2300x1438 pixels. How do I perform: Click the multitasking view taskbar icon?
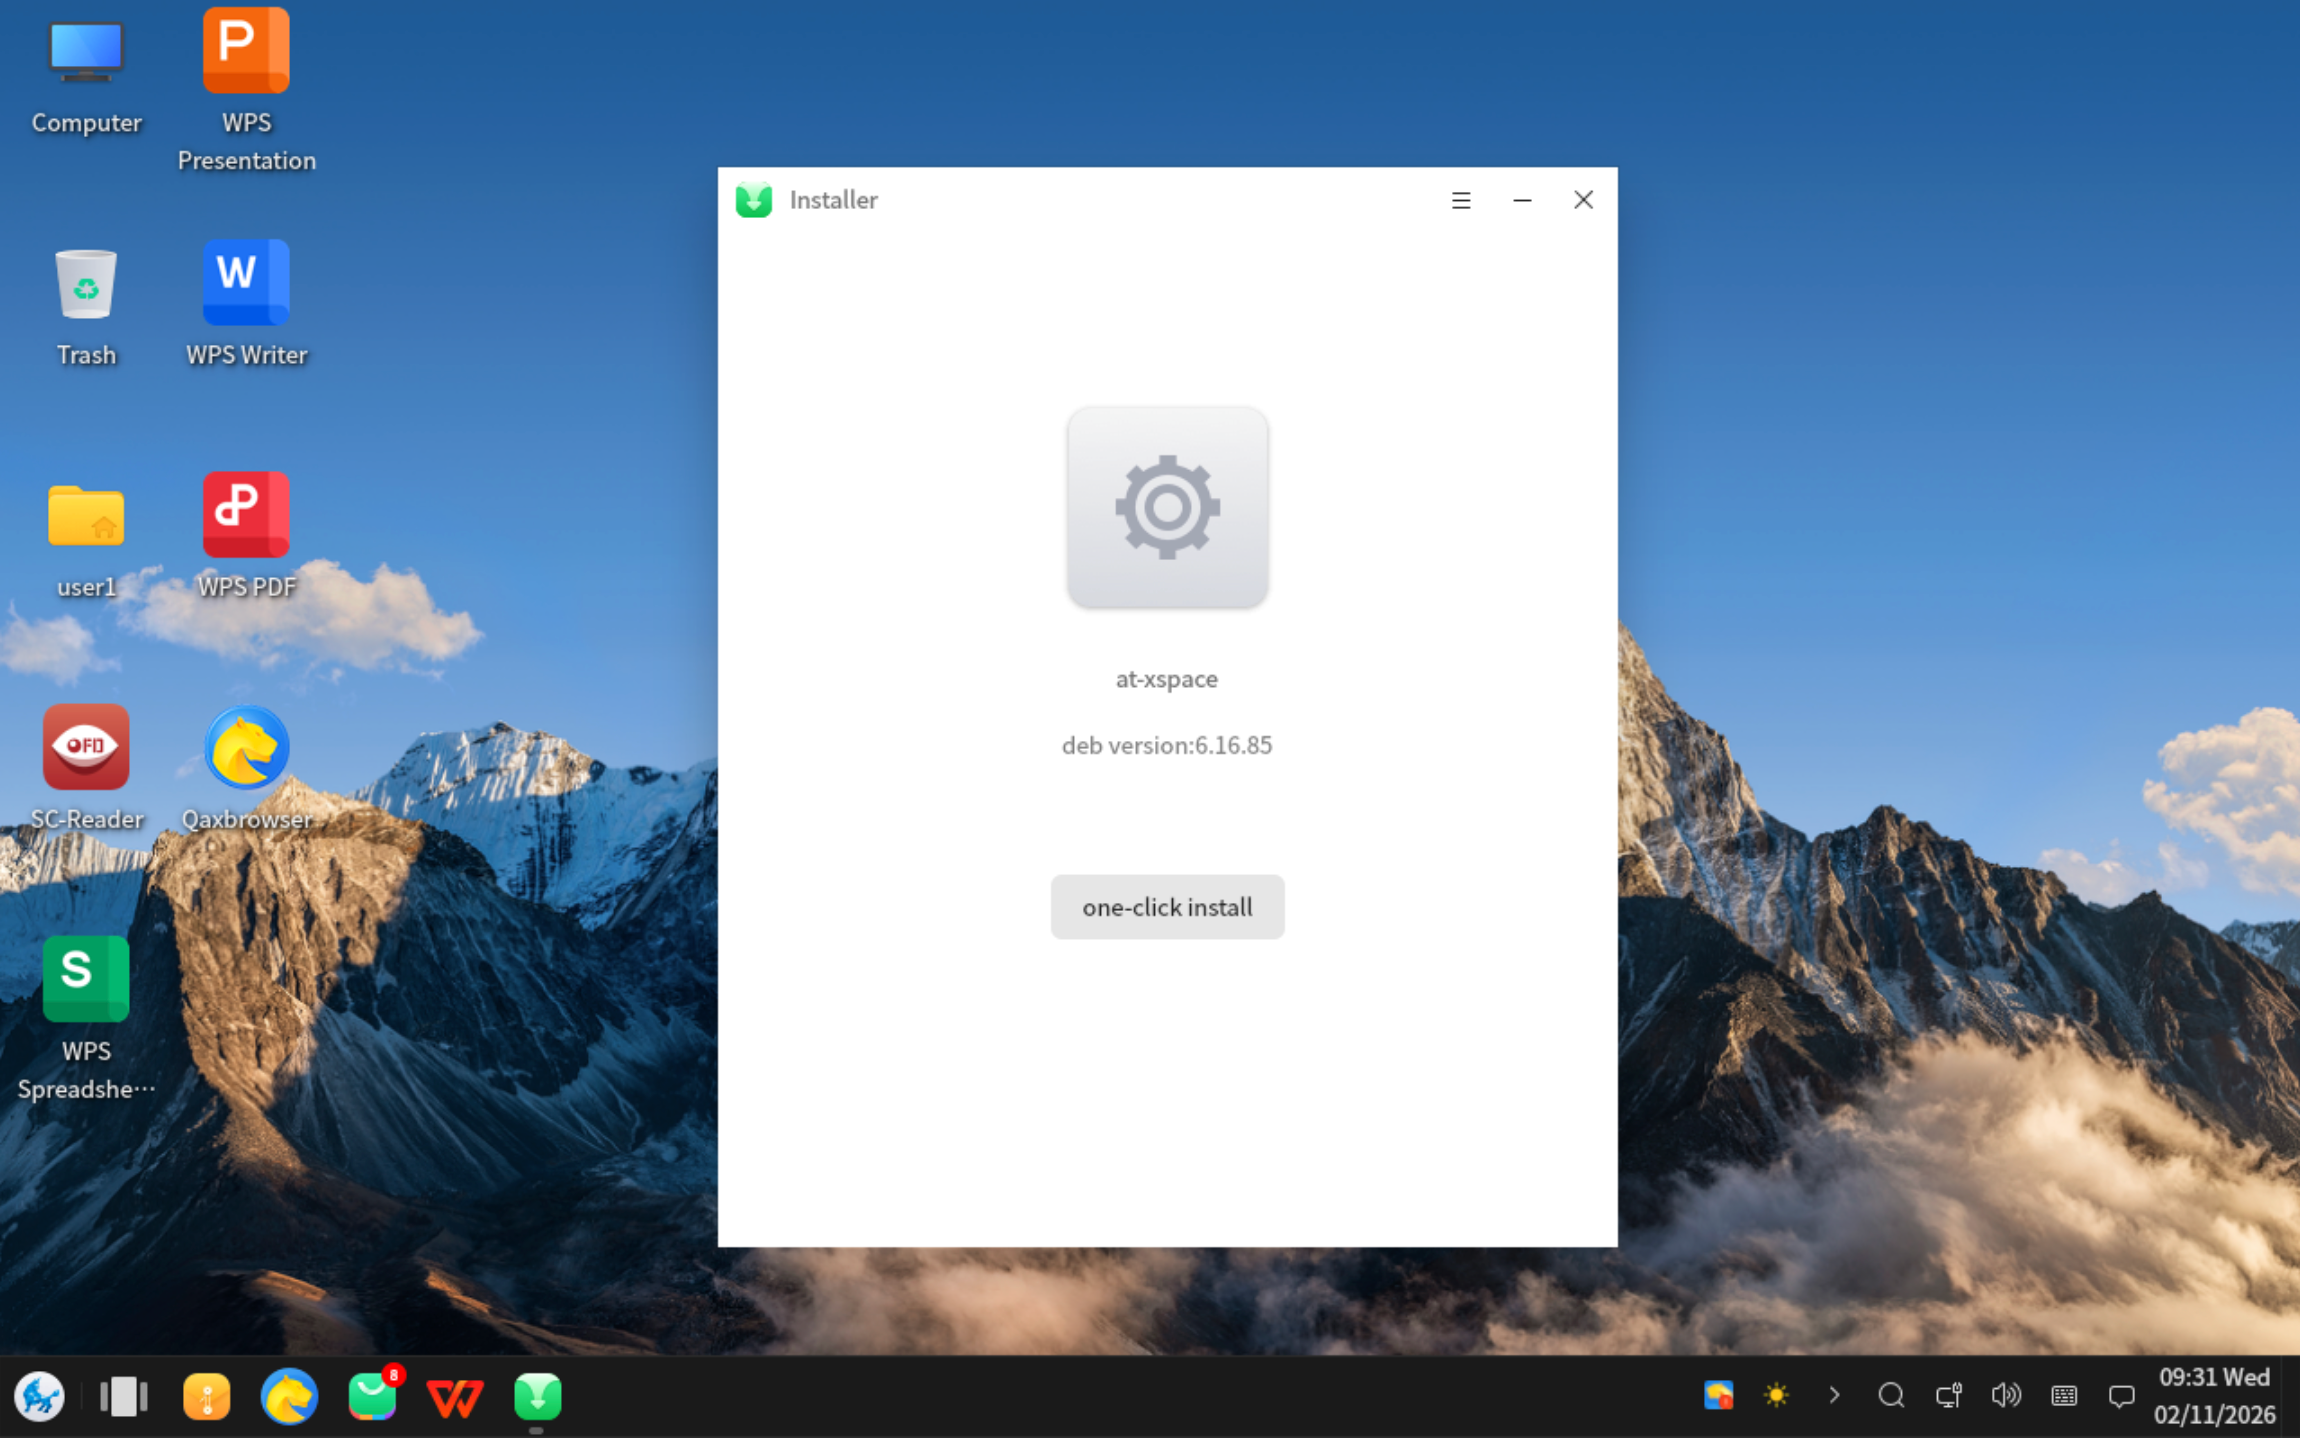[123, 1396]
